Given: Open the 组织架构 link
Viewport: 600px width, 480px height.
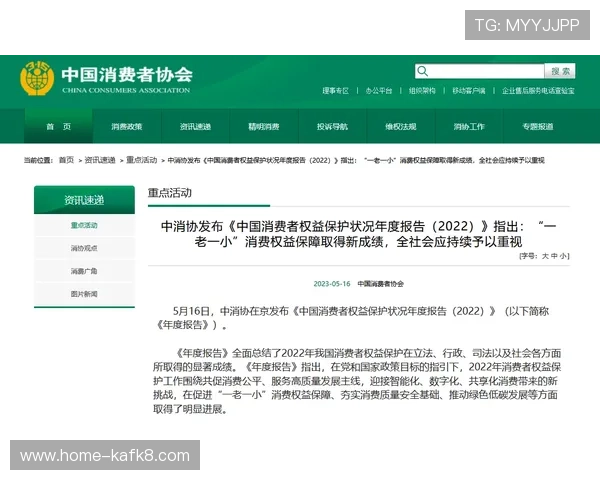Looking at the screenshot, I should [x=422, y=91].
